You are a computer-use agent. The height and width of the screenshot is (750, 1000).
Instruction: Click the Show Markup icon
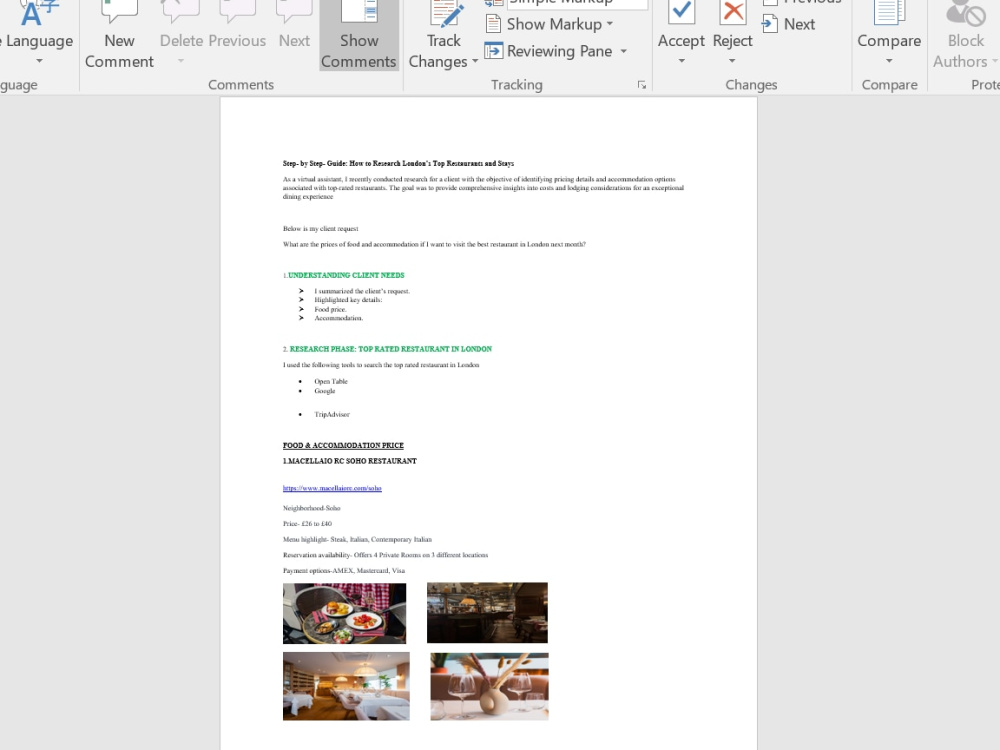click(x=493, y=24)
